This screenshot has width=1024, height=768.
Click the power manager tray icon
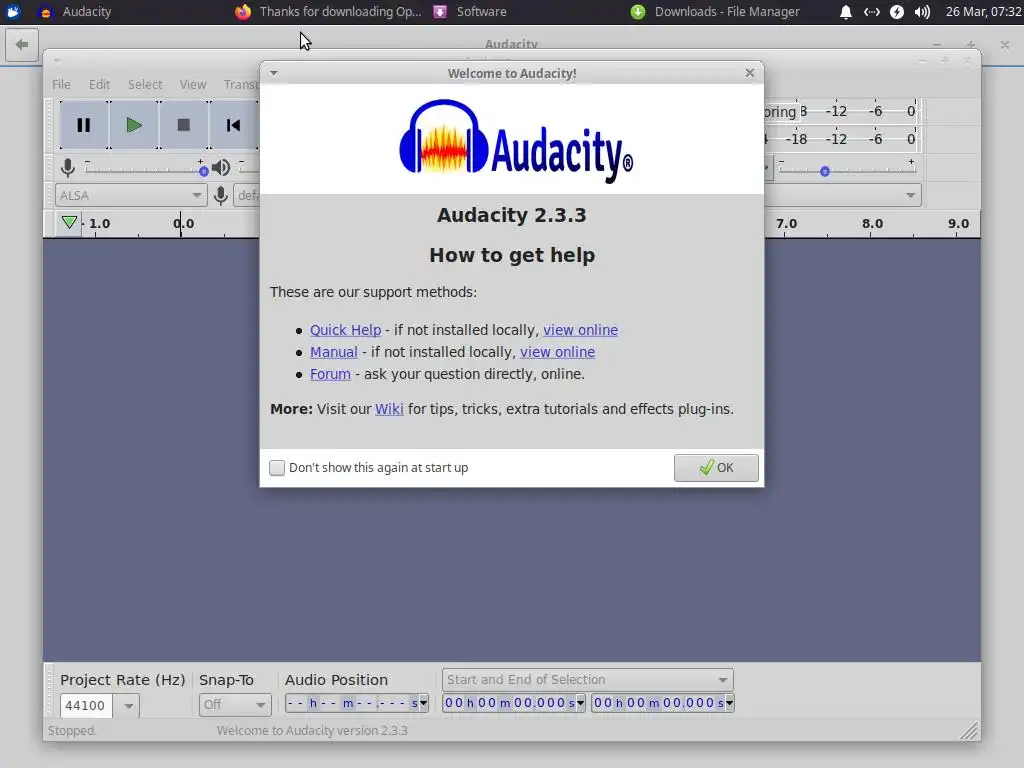pos(897,12)
